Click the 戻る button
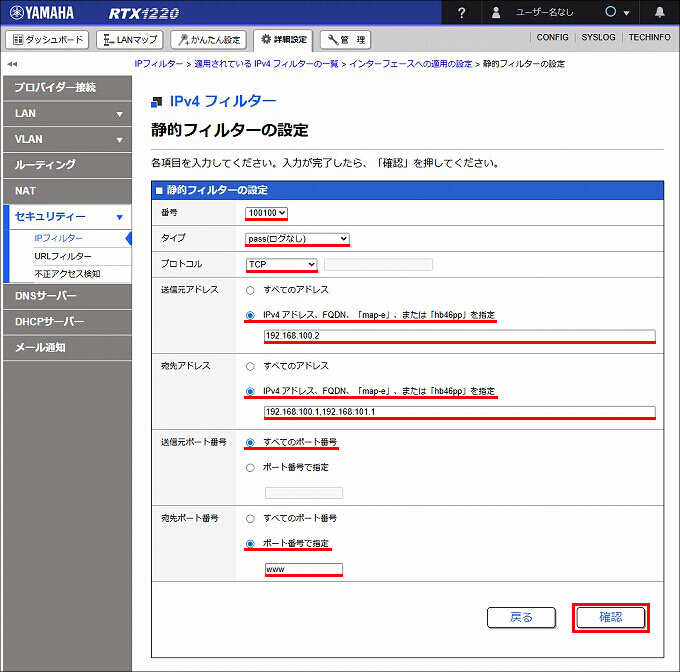The width and height of the screenshot is (680, 672). 521,617
